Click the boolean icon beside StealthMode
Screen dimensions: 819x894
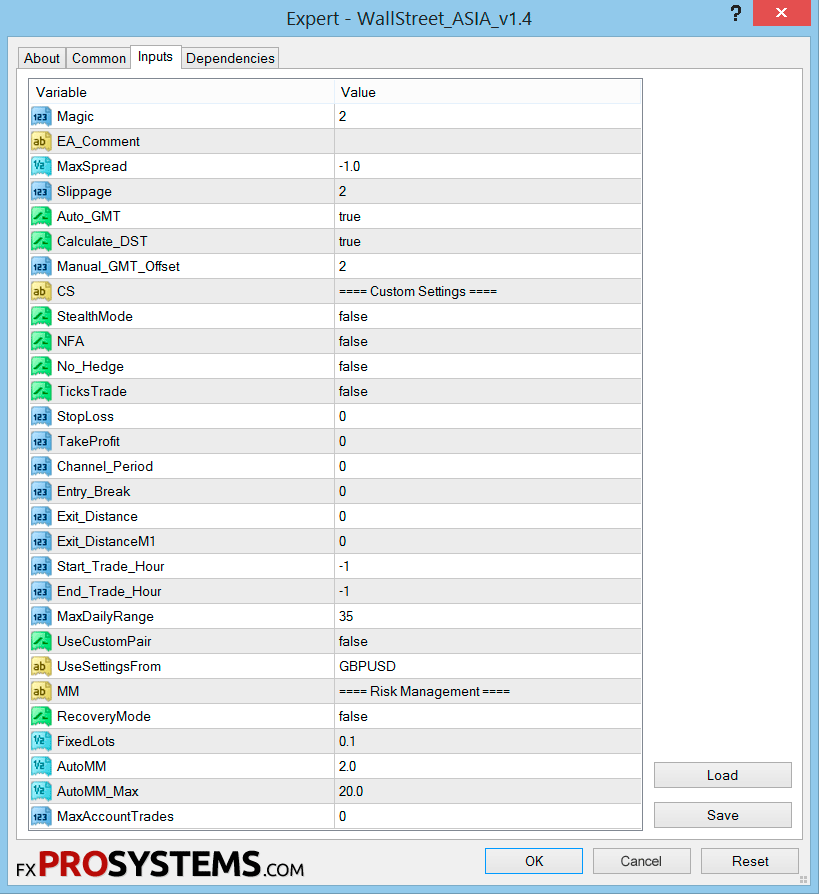(x=41, y=316)
